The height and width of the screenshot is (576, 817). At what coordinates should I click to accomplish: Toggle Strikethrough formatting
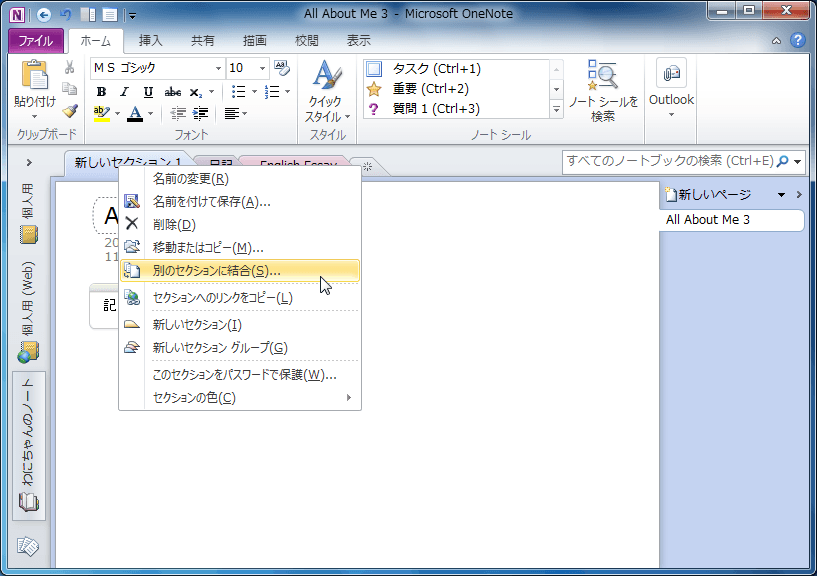point(172,92)
